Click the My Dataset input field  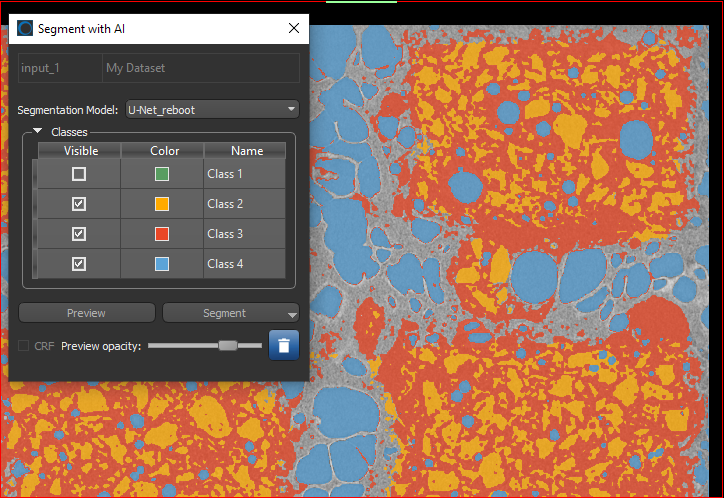pos(199,68)
